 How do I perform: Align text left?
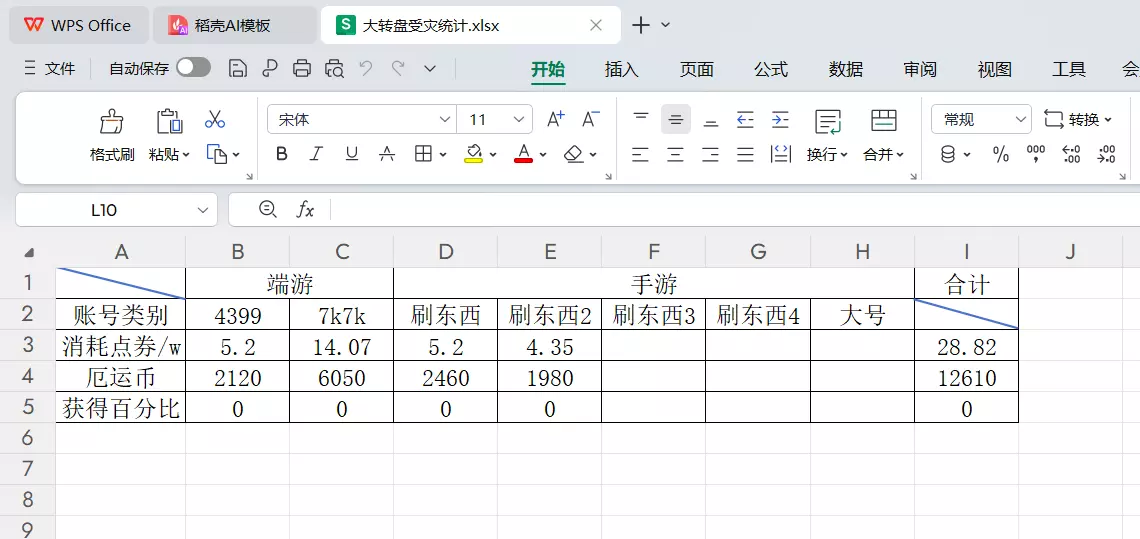641,154
